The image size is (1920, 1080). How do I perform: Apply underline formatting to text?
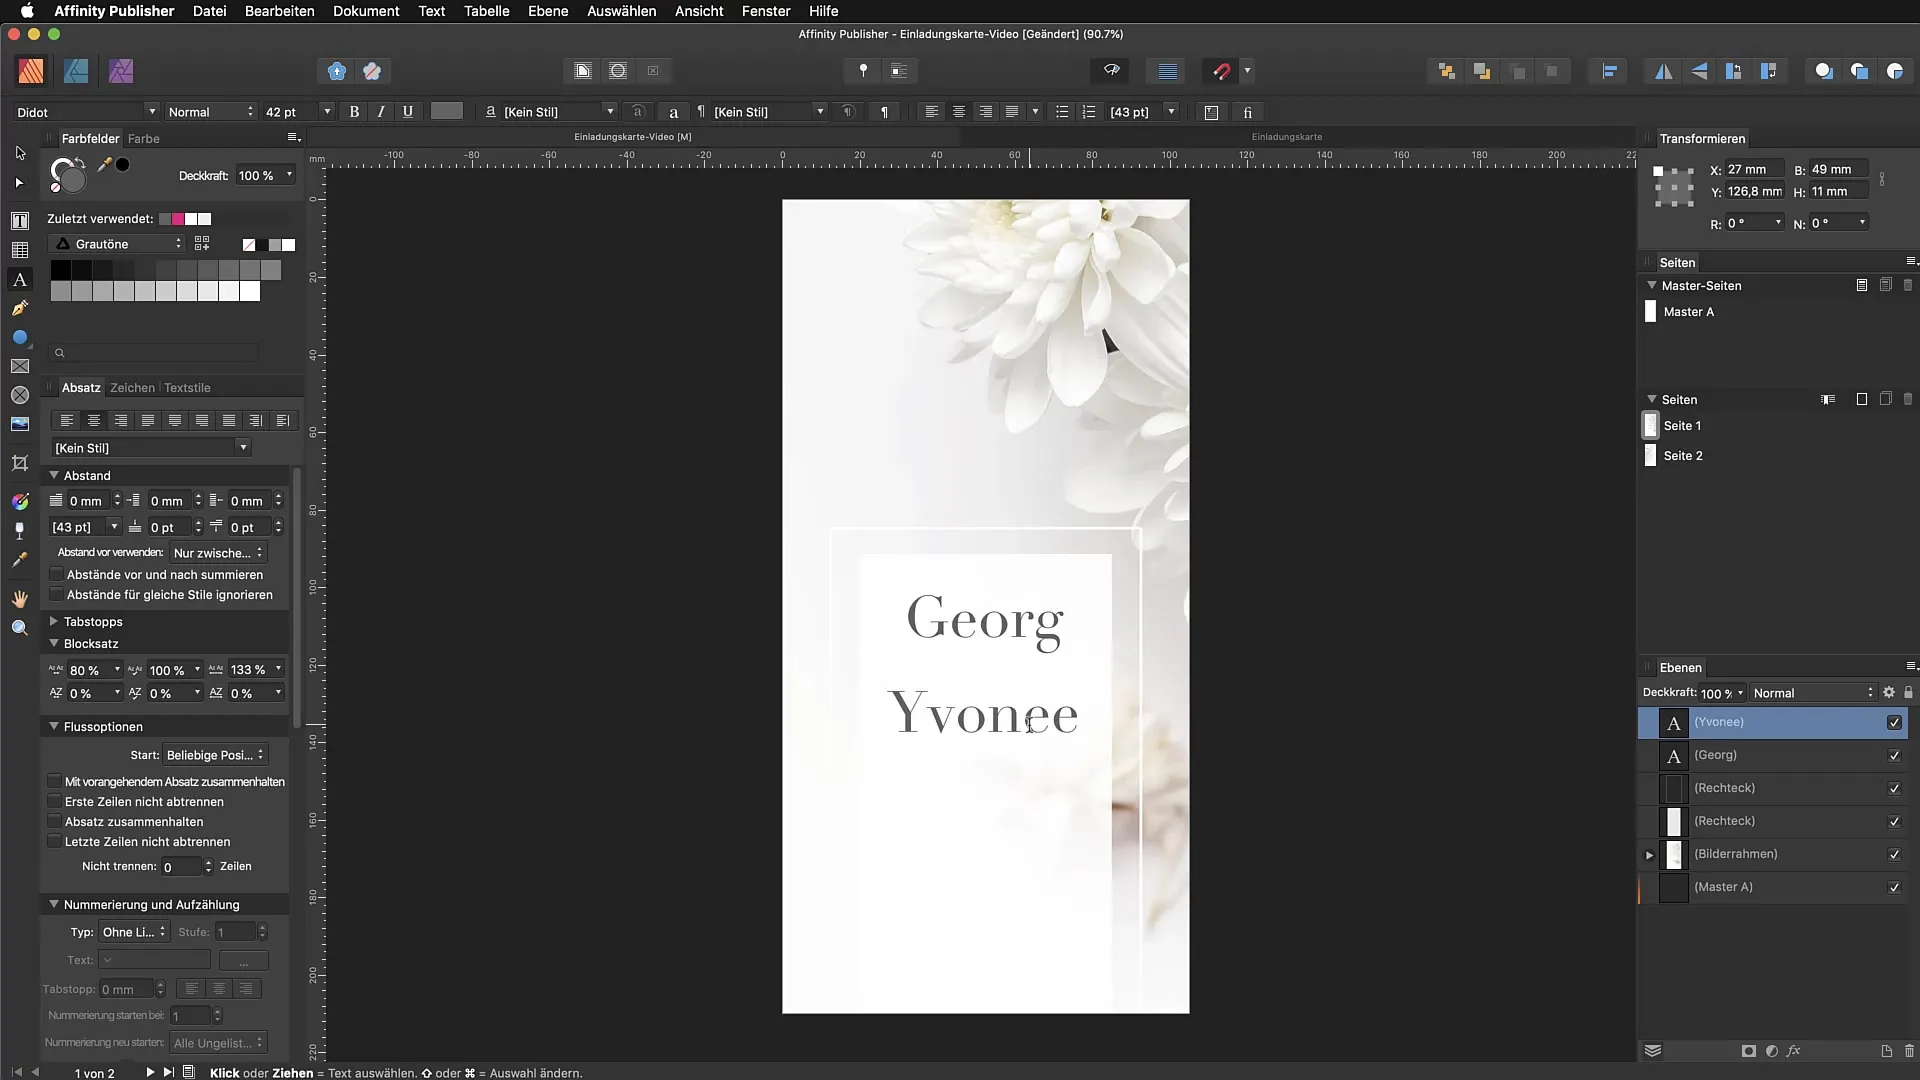[408, 112]
